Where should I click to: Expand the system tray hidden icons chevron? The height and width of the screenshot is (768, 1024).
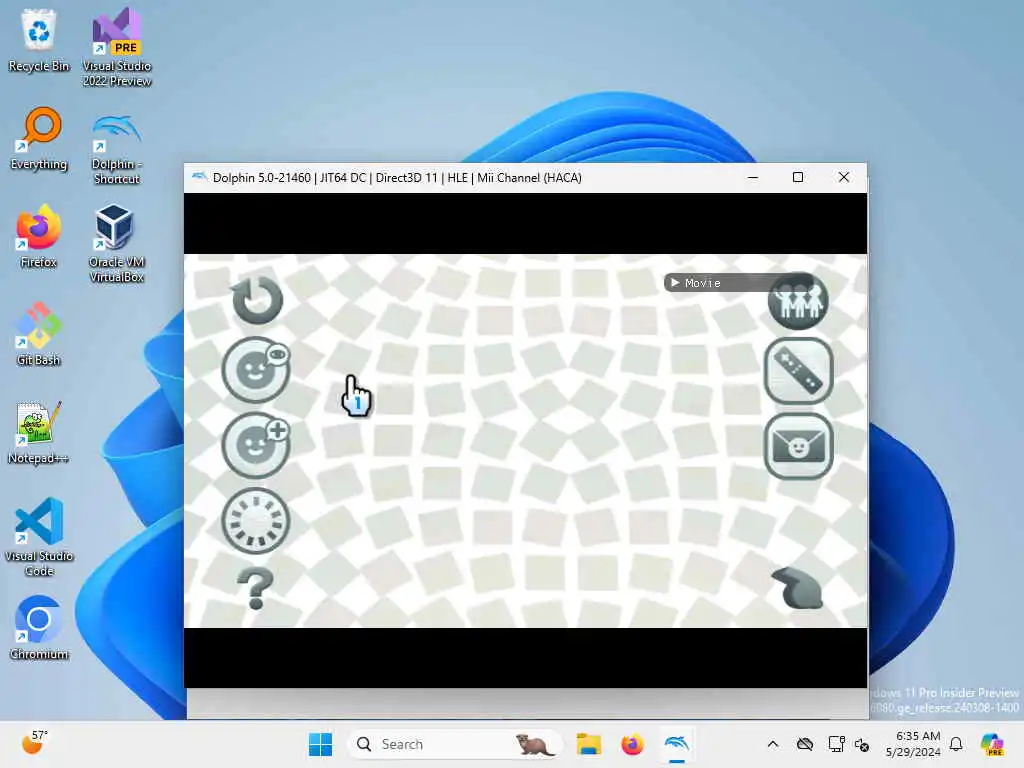coord(773,744)
